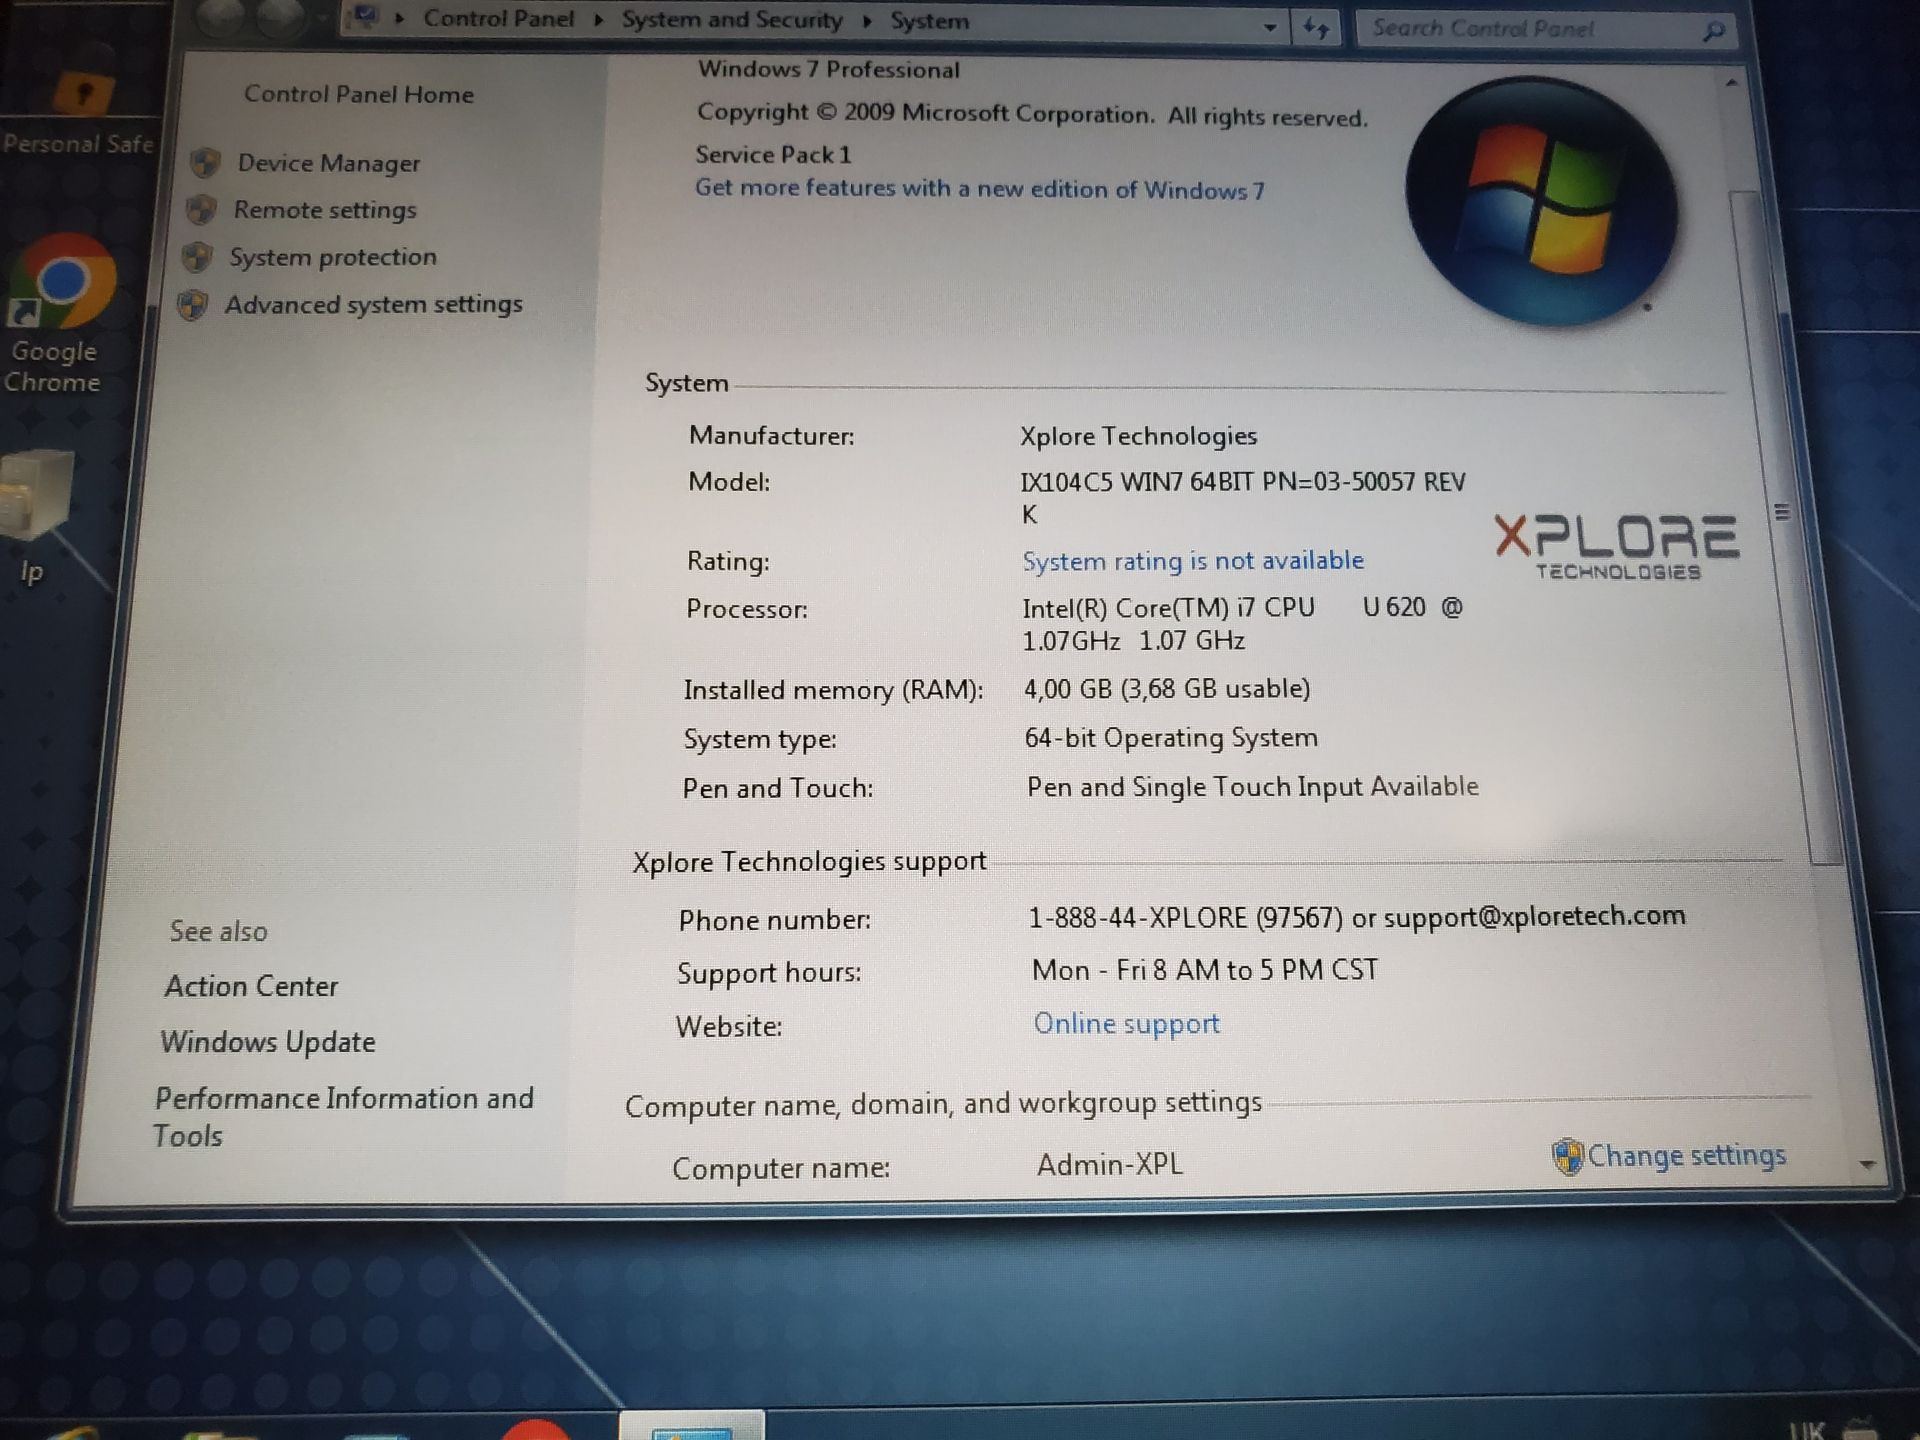Open Performance Information and Tools link

(343, 1117)
